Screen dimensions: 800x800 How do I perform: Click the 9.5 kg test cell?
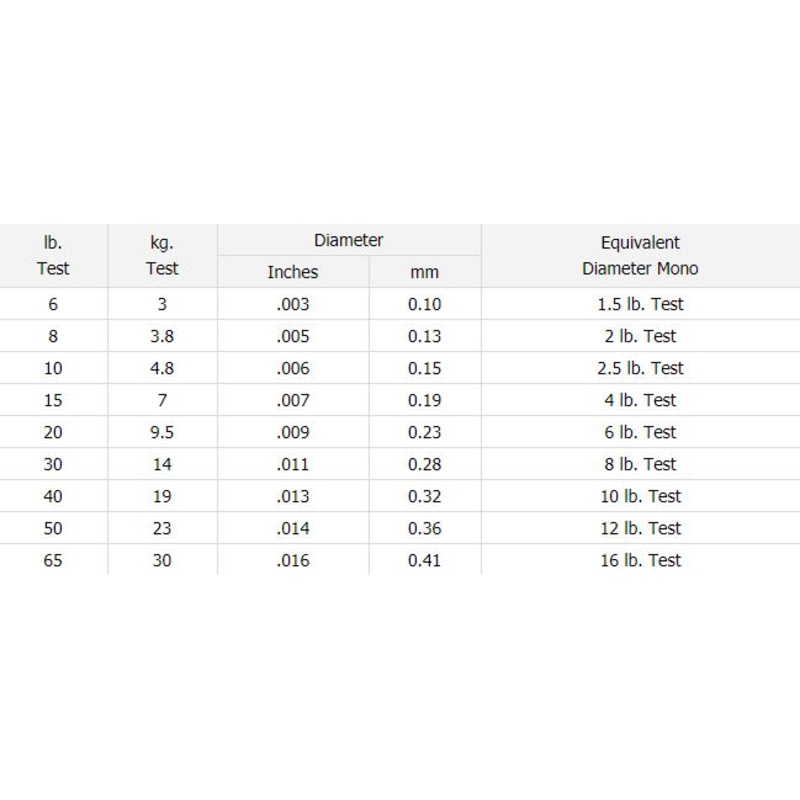pyautogui.click(x=162, y=432)
